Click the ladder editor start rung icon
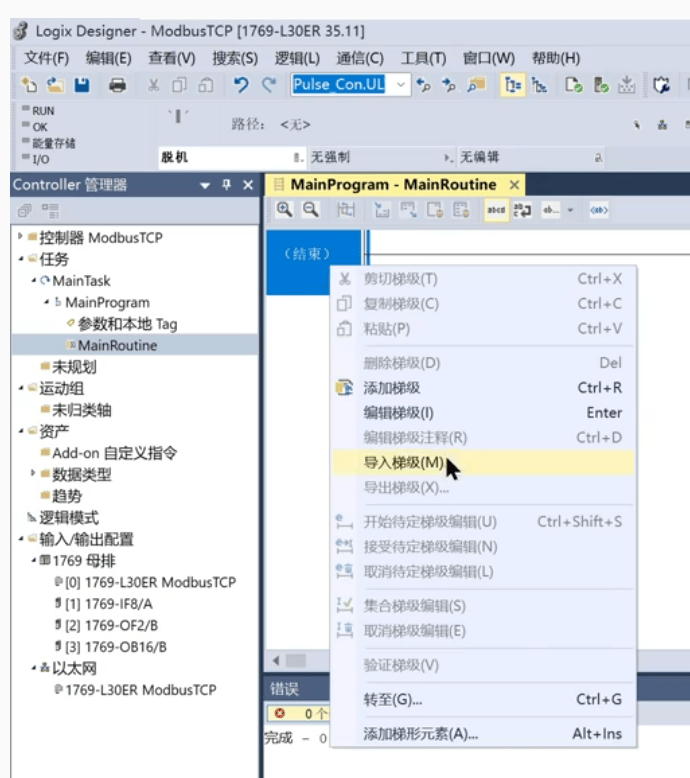This screenshot has height=778, width=690. (346, 210)
